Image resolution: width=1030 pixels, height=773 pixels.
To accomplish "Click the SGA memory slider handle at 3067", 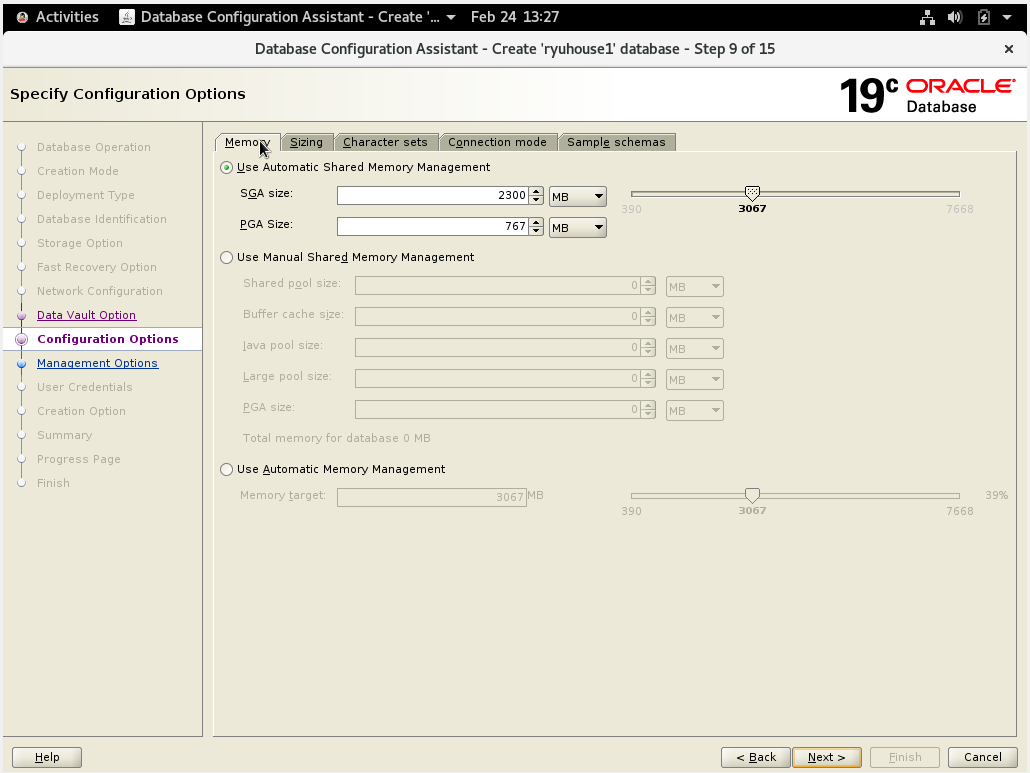I will point(752,193).
